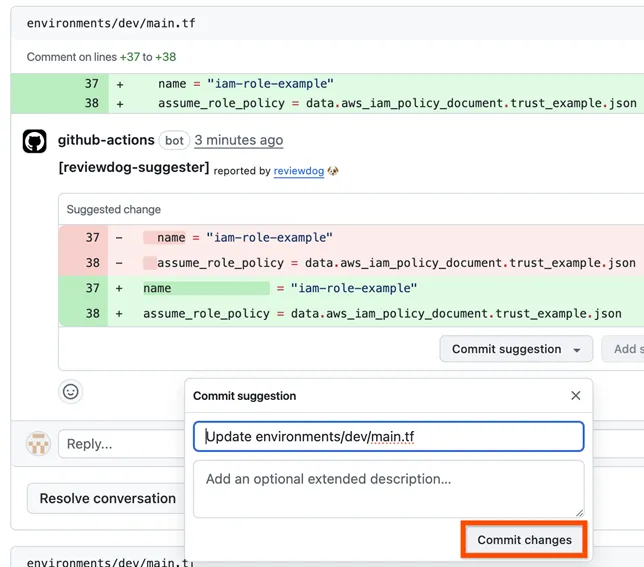Image resolution: width=644 pixels, height=567 pixels.
Task: Open the reviewdog link
Action: tap(298, 171)
